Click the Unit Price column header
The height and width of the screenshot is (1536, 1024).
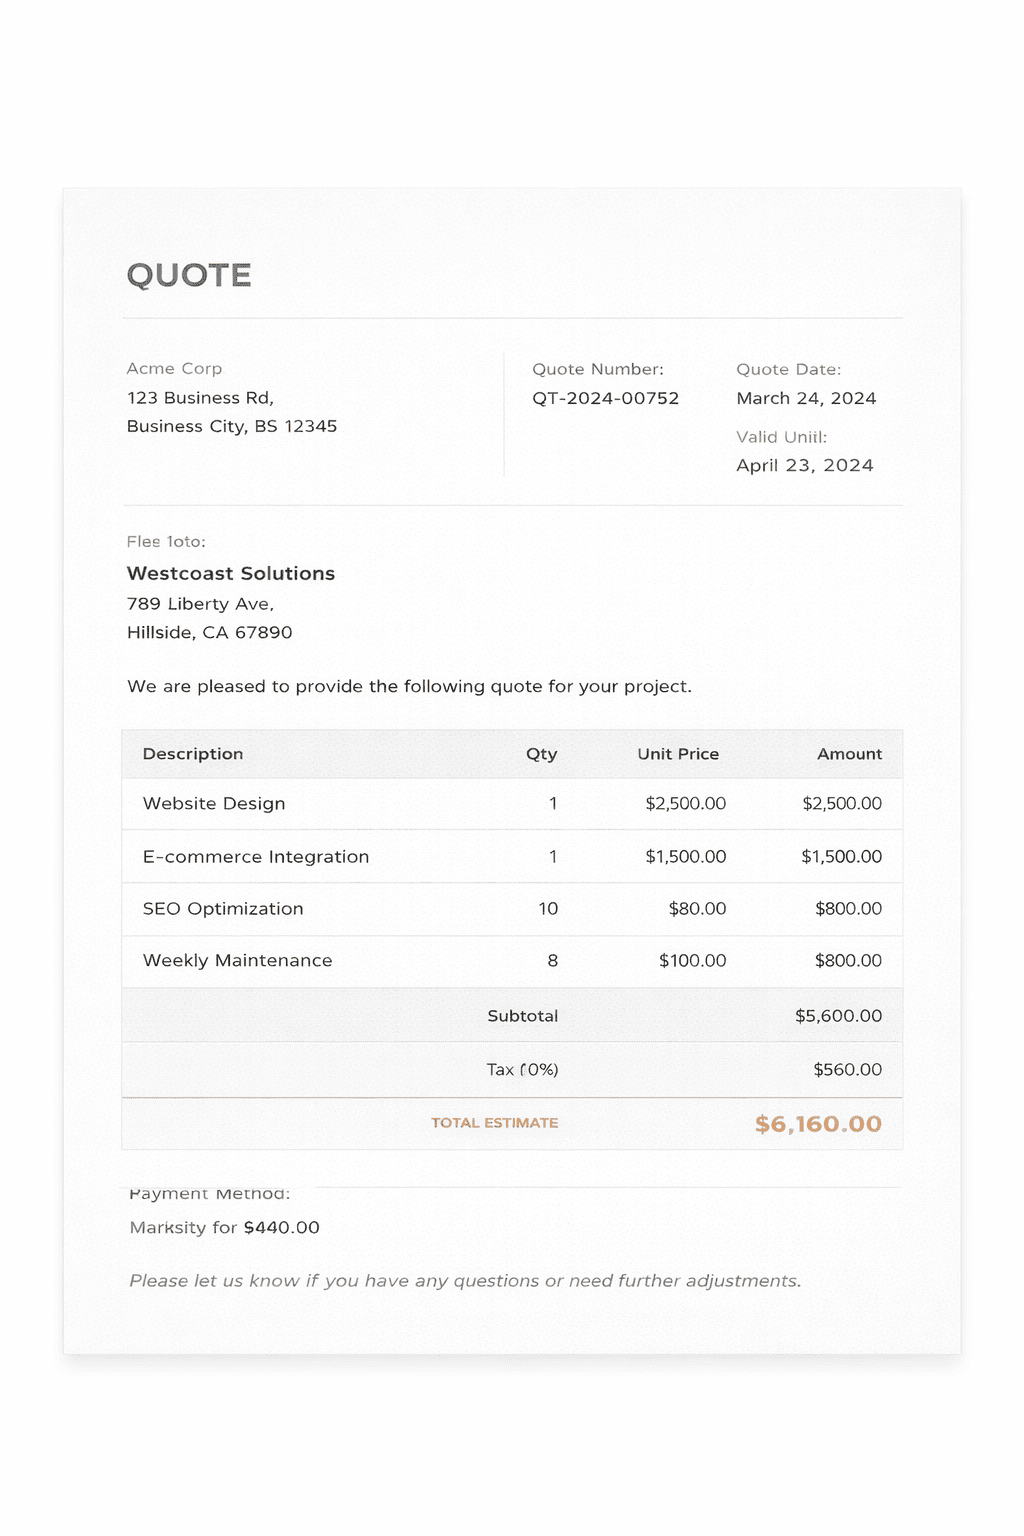(x=678, y=754)
